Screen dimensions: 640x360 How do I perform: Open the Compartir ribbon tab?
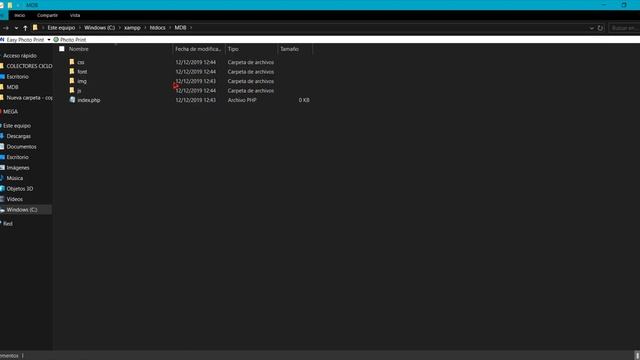tap(47, 15)
